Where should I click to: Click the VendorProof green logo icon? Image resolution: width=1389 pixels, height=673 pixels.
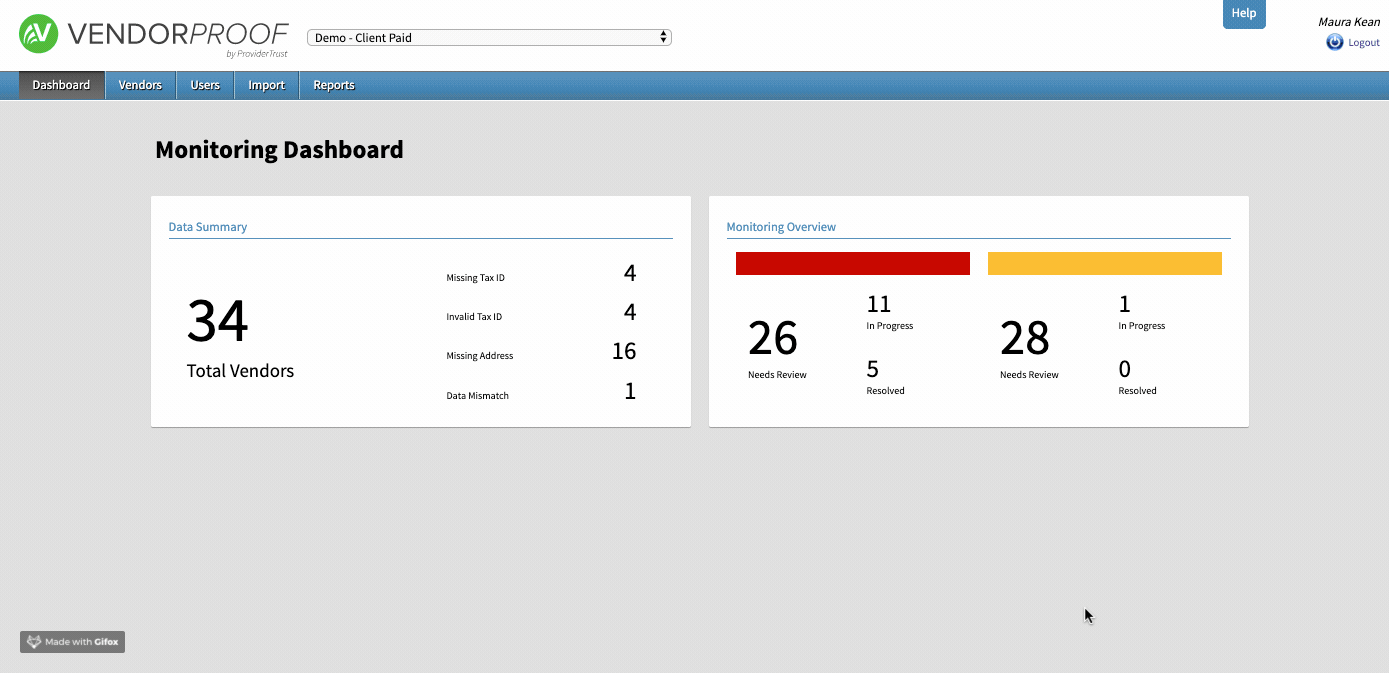point(39,34)
